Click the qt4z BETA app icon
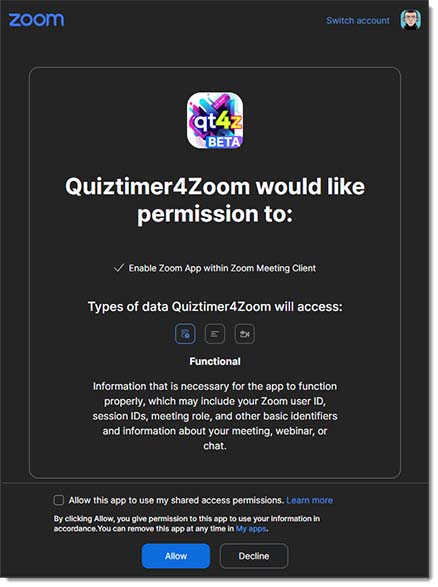 tap(215, 121)
